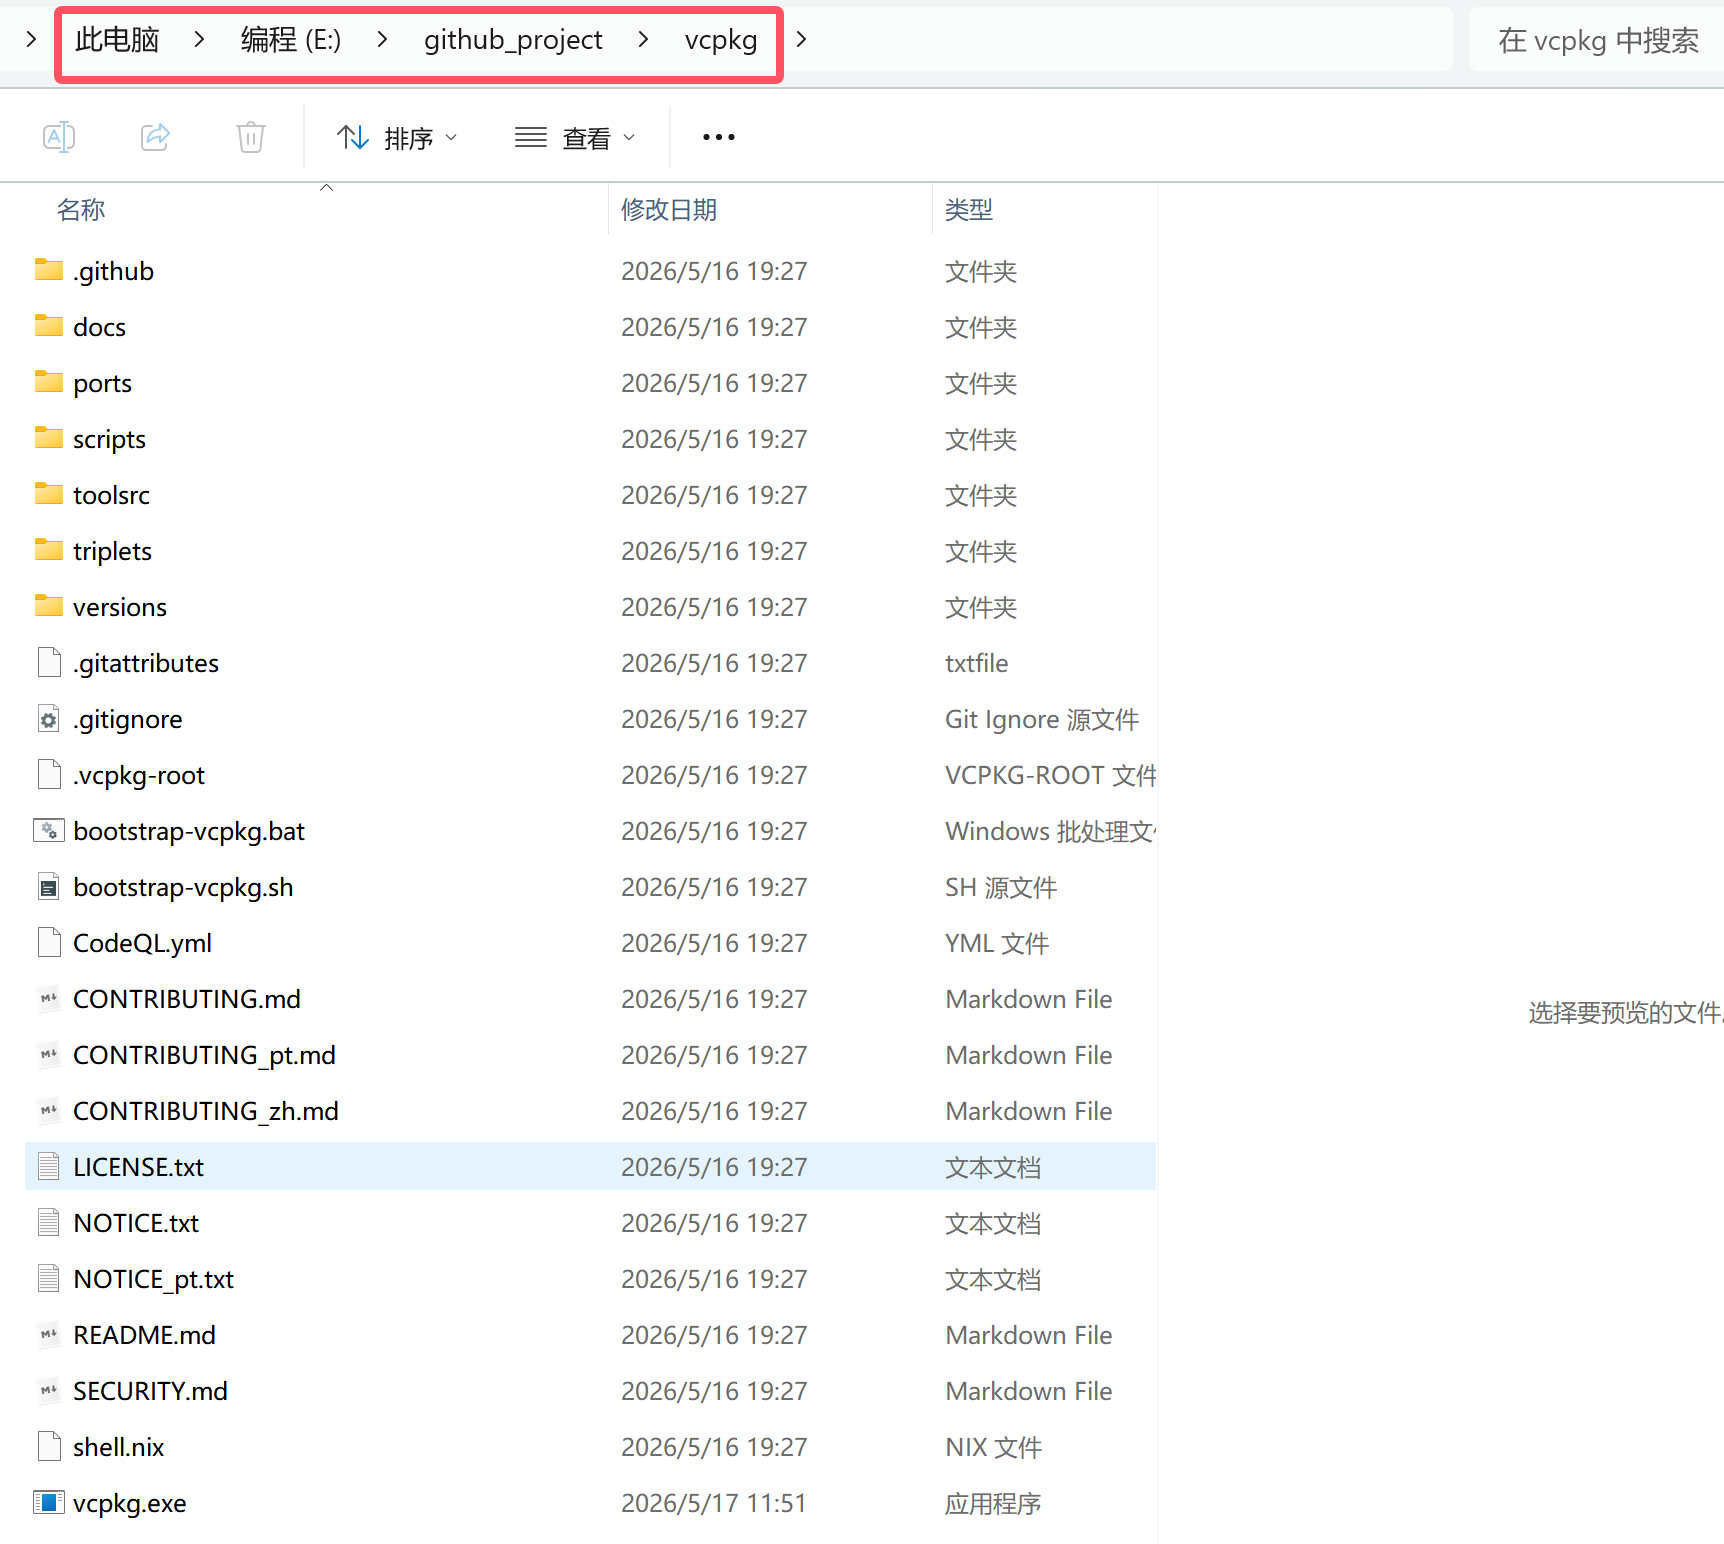Select the .gitignore file name
Screen dimensions: 1724x1544
127,719
